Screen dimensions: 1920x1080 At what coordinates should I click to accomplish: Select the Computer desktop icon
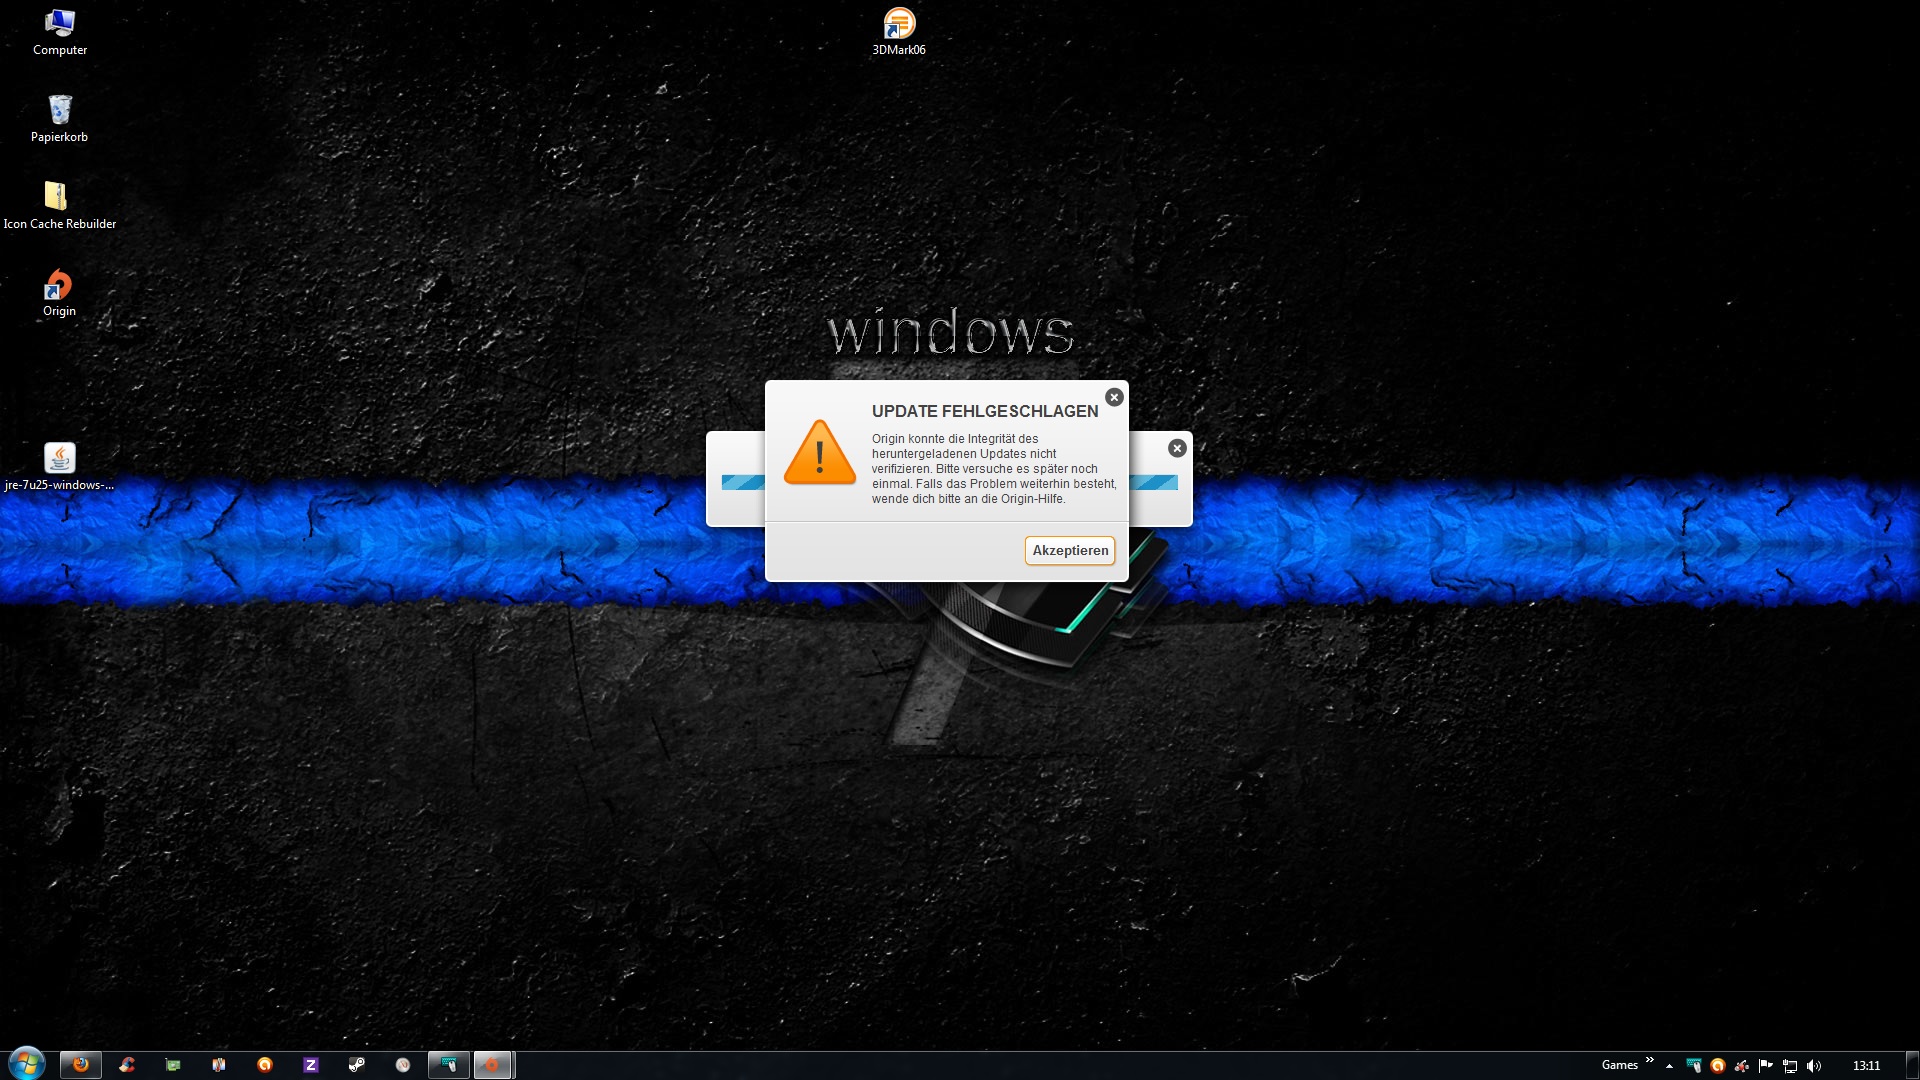[59, 31]
